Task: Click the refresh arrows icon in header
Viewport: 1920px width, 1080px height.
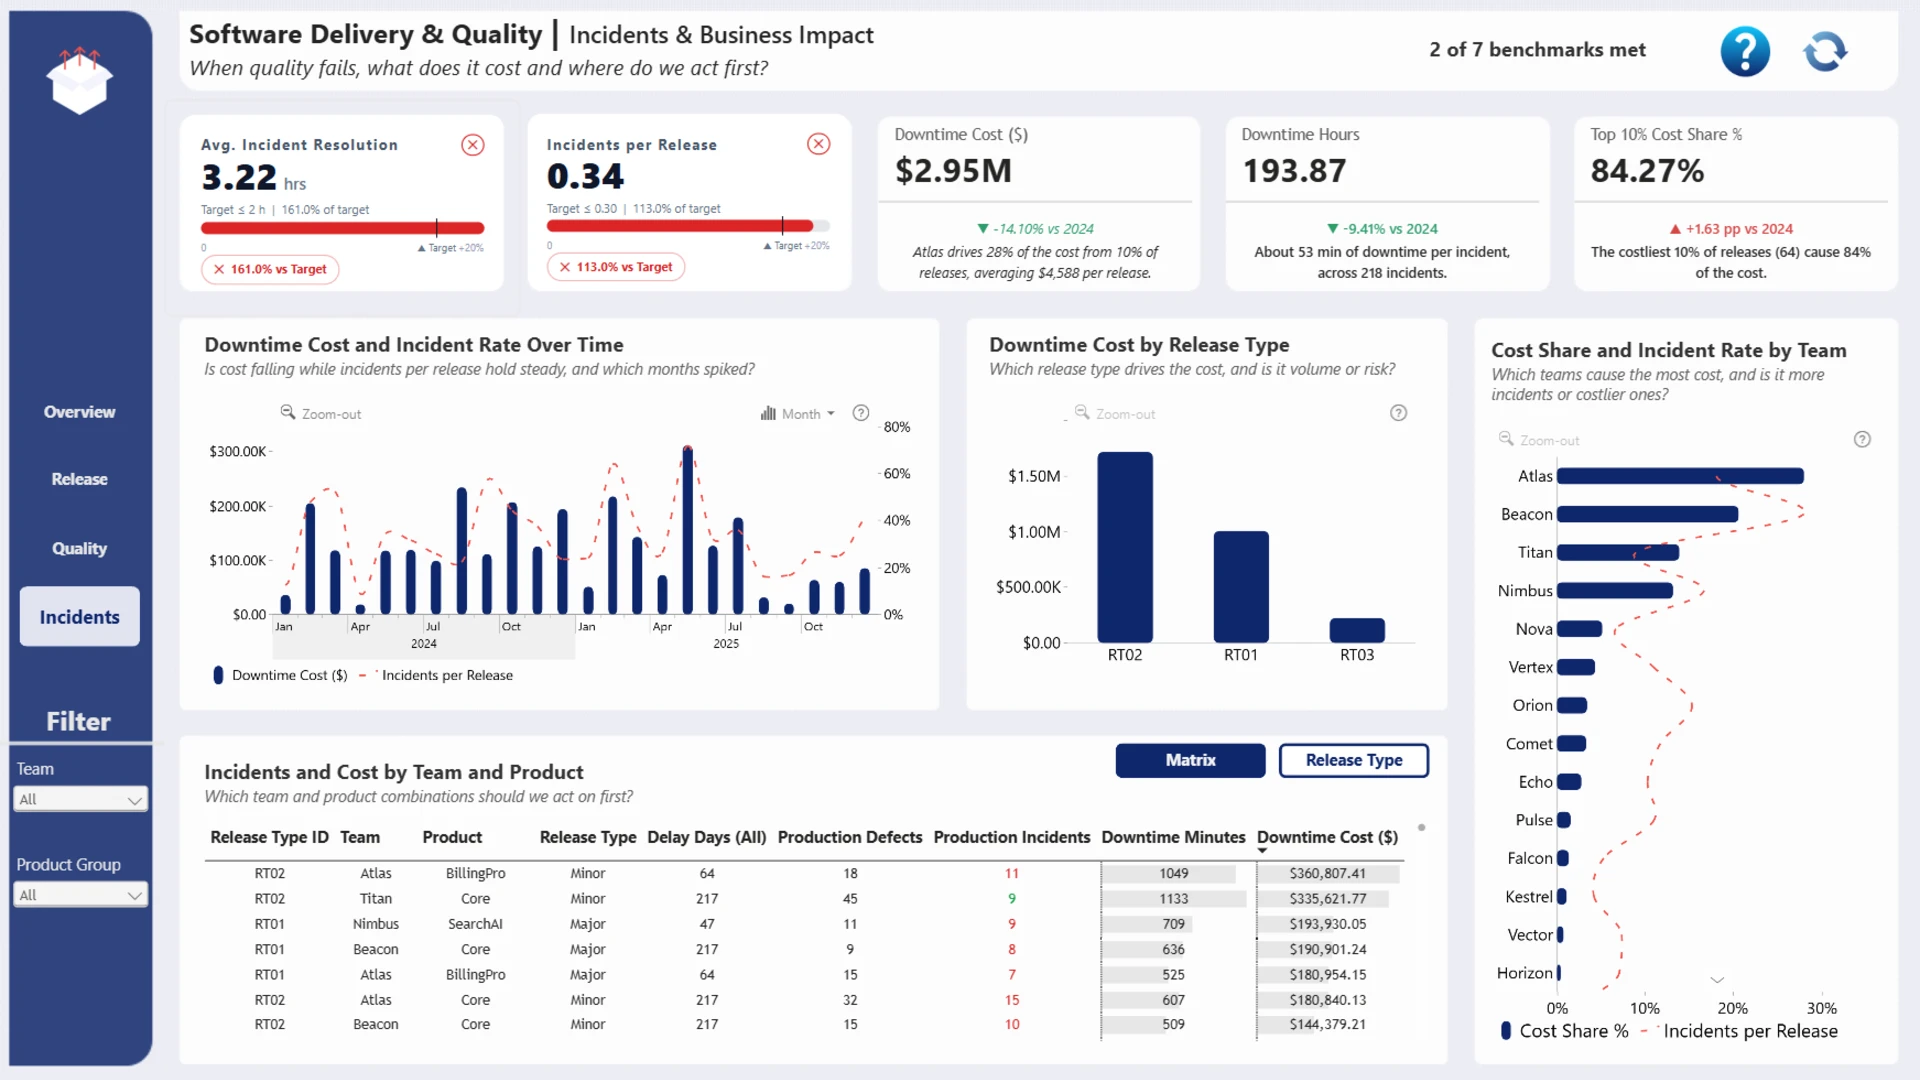Action: tap(1826, 51)
